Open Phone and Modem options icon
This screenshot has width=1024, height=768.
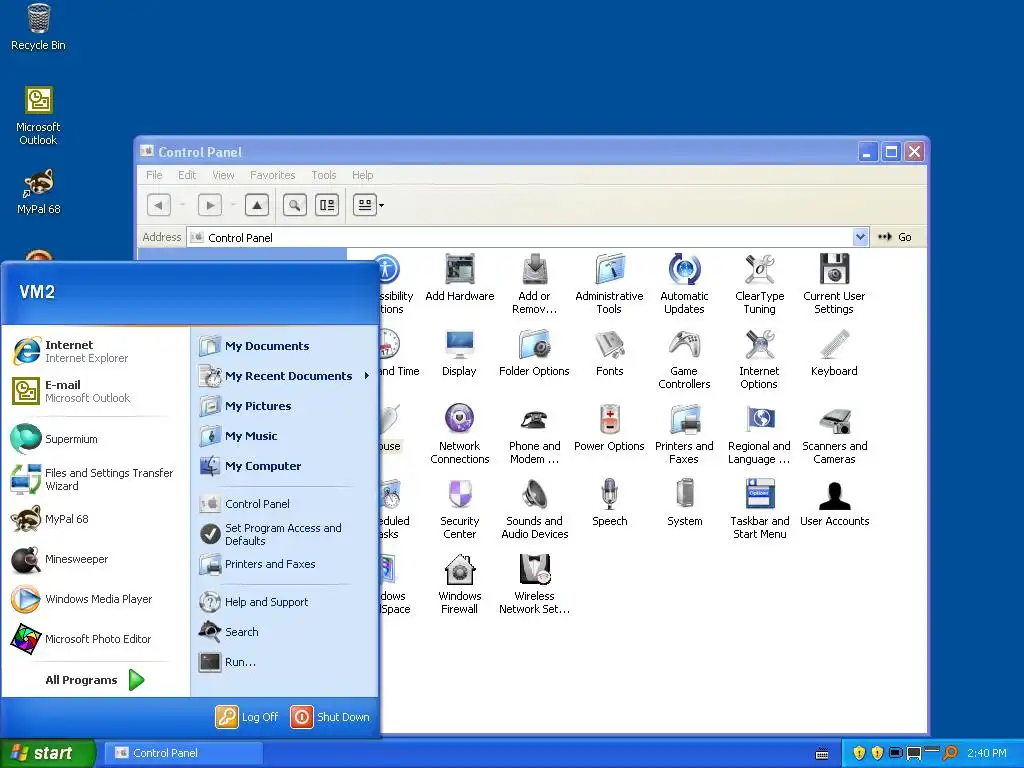click(534, 434)
